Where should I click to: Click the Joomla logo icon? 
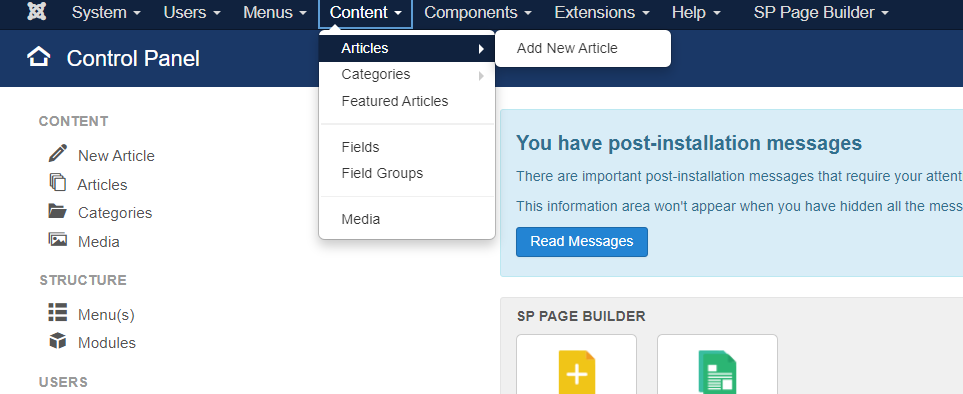(37, 12)
